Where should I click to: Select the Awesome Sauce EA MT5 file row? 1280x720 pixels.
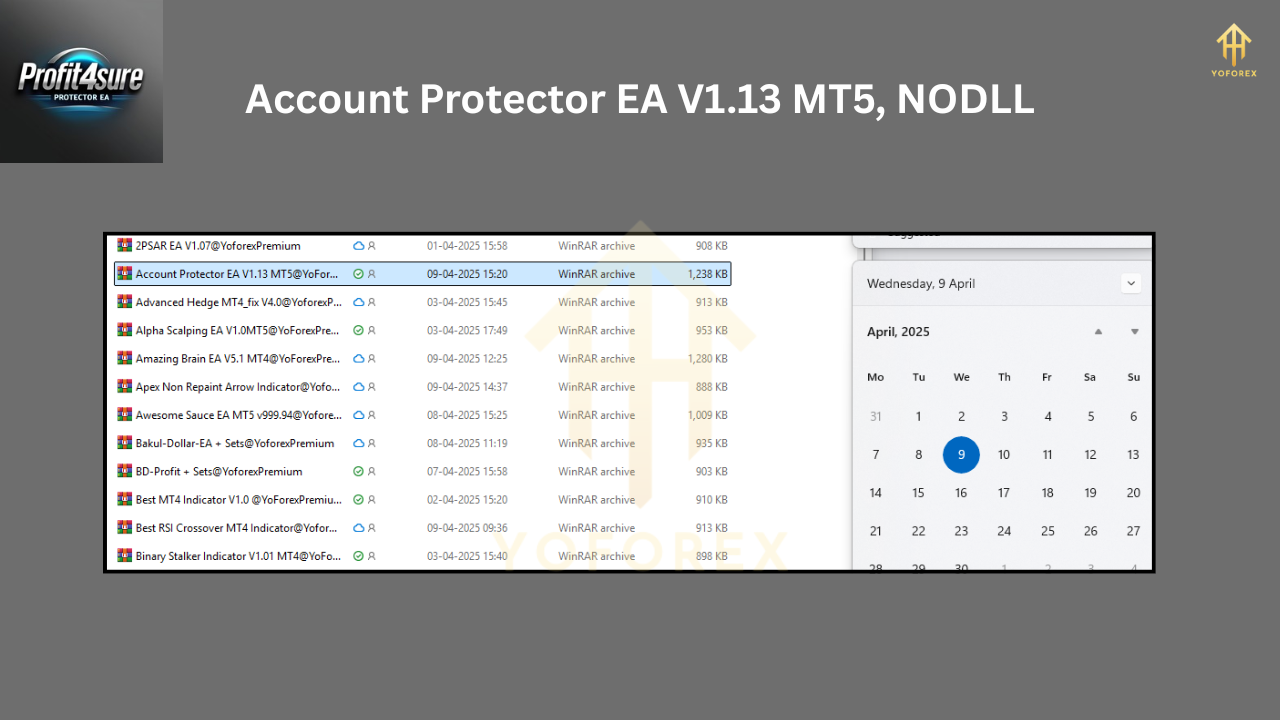pos(238,415)
